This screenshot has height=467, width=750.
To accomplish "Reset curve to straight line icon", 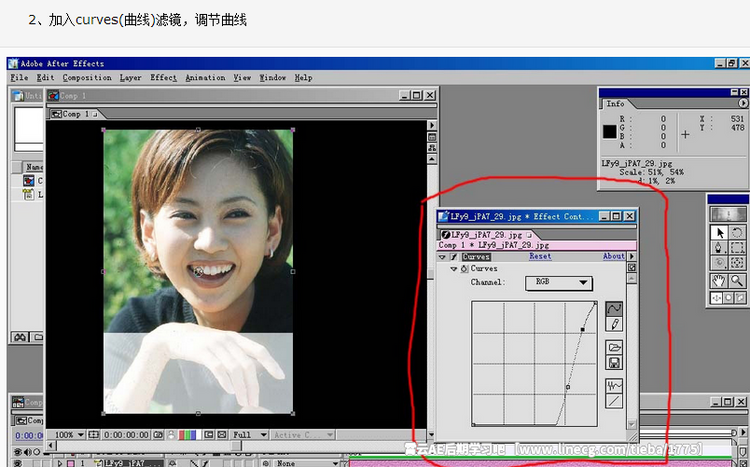I will click(x=614, y=400).
